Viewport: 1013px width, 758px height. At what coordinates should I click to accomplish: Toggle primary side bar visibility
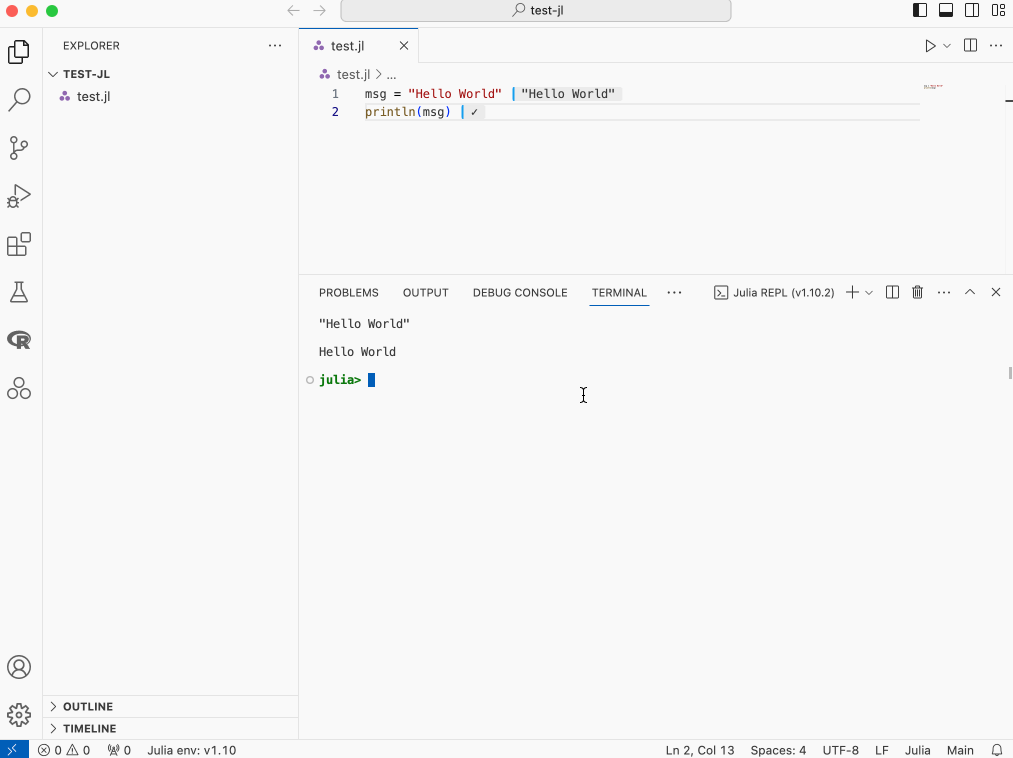(920, 11)
